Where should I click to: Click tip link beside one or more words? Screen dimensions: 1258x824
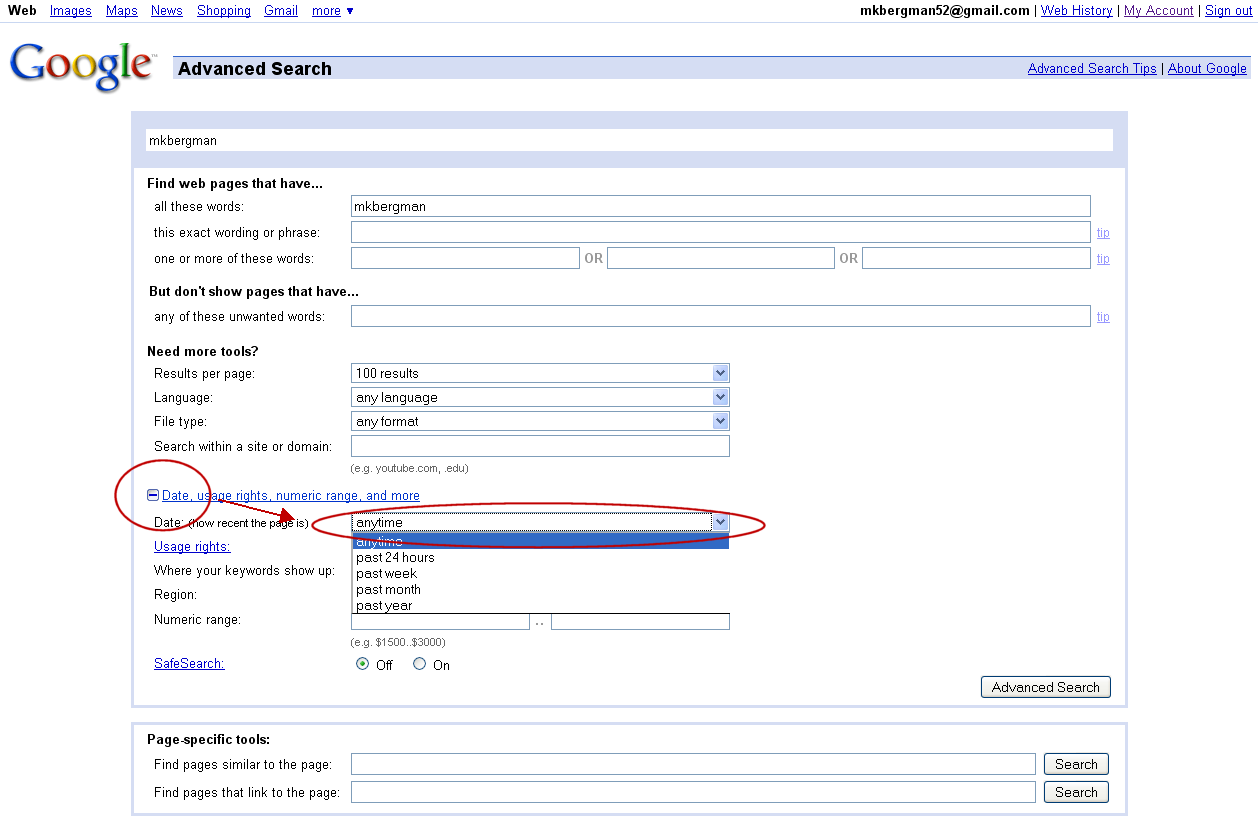coord(1103,258)
